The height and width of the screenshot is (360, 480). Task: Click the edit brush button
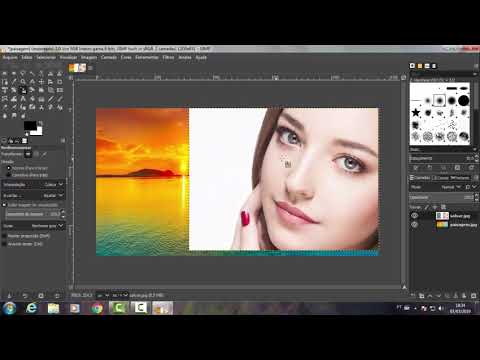click(x=416, y=168)
